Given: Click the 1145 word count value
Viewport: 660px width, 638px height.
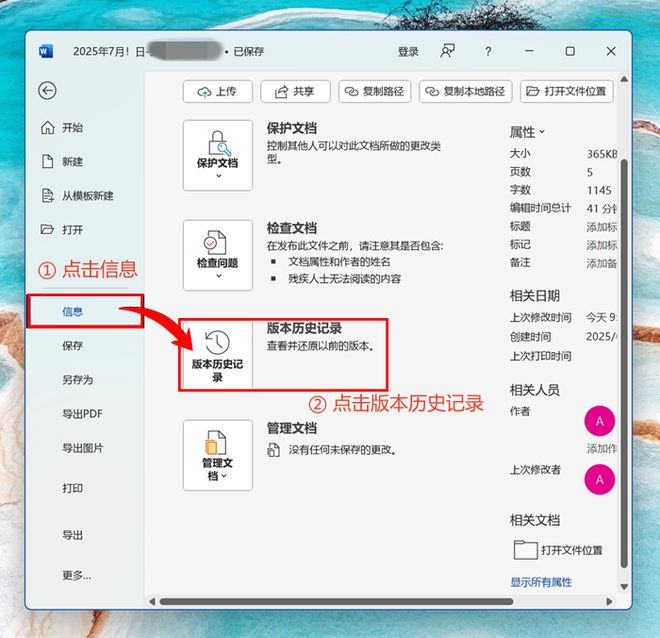Looking at the screenshot, I should [x=599, y=191].
